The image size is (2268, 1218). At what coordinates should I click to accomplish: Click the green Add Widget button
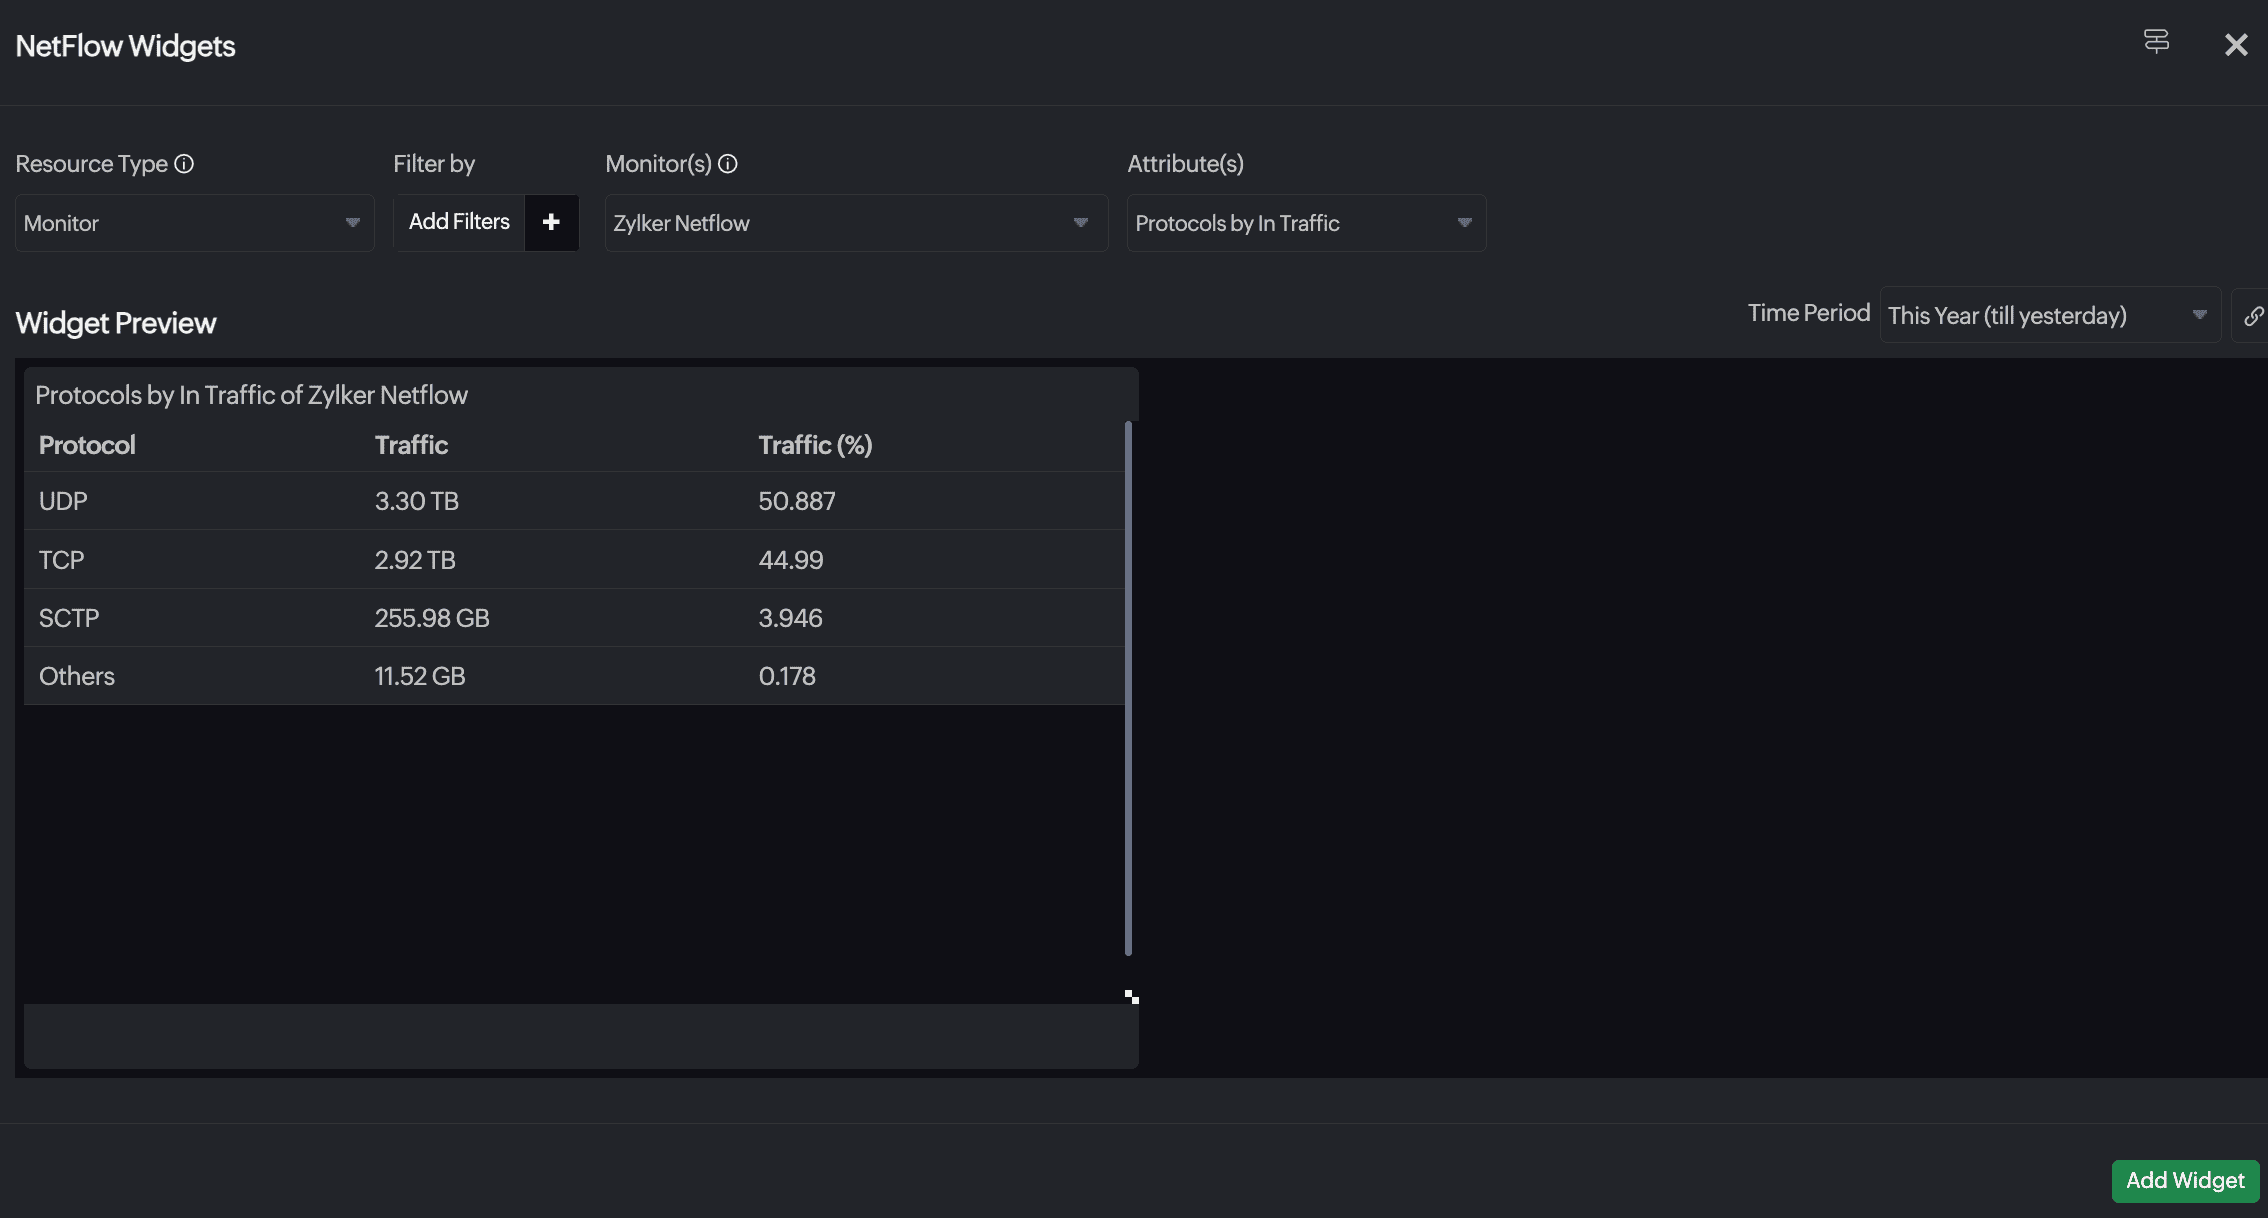[x=2185, y=1181]
